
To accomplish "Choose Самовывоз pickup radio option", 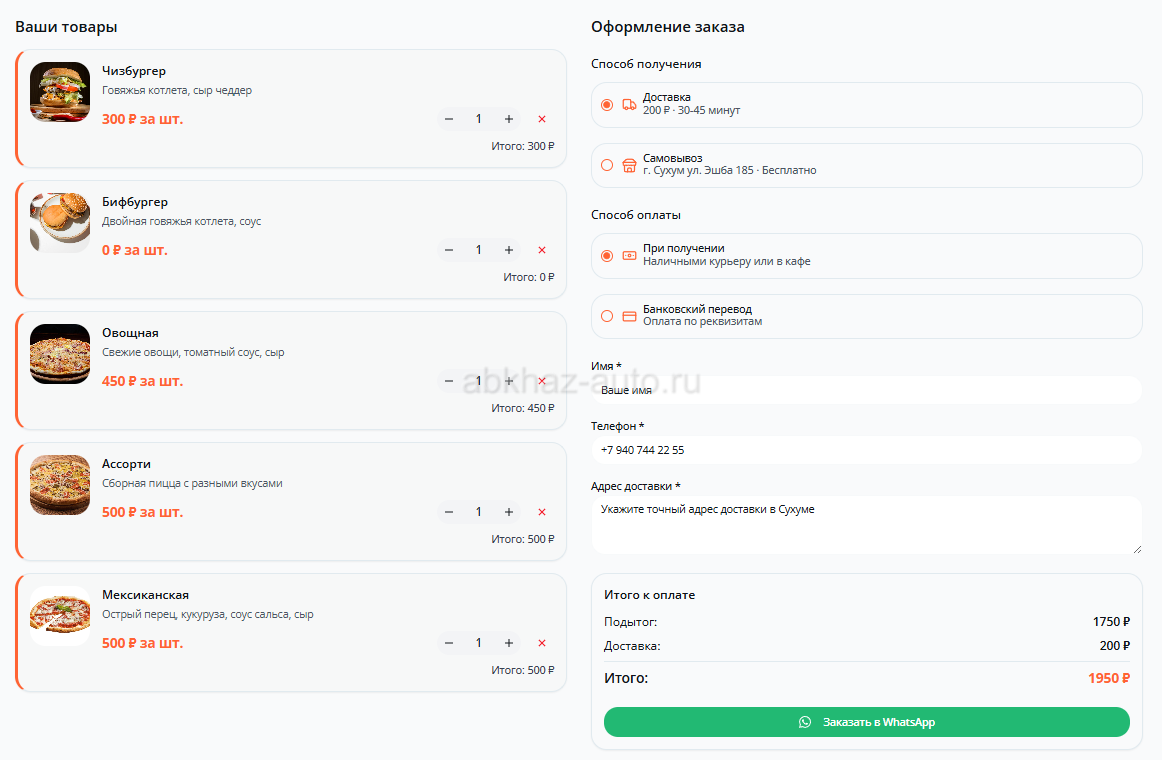I will (x=607, y=165).
